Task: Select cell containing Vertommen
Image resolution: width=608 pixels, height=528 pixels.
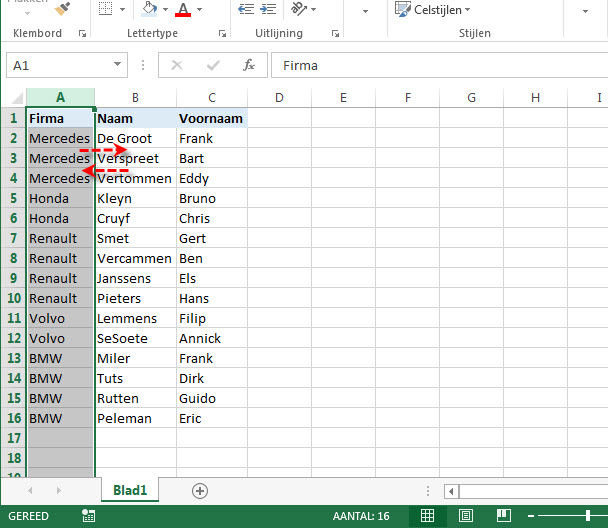Action: click(136, 178)
